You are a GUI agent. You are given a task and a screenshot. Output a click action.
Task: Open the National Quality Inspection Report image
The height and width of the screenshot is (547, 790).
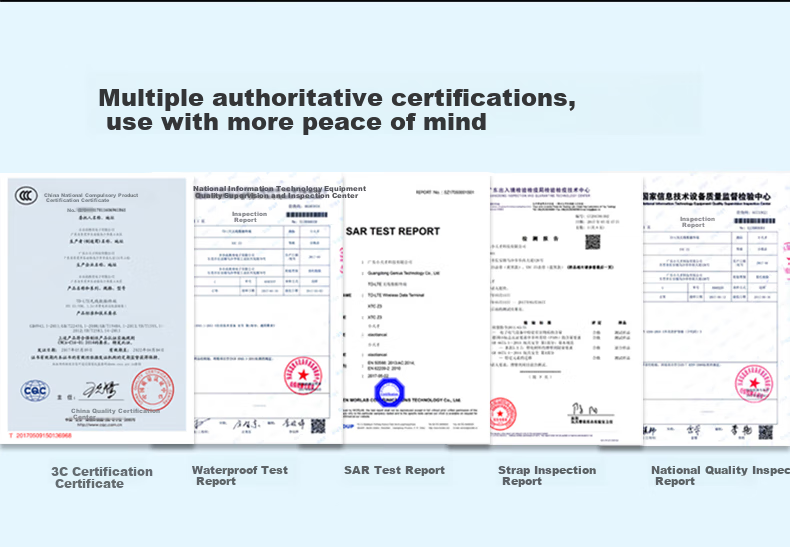pos(716,309)
